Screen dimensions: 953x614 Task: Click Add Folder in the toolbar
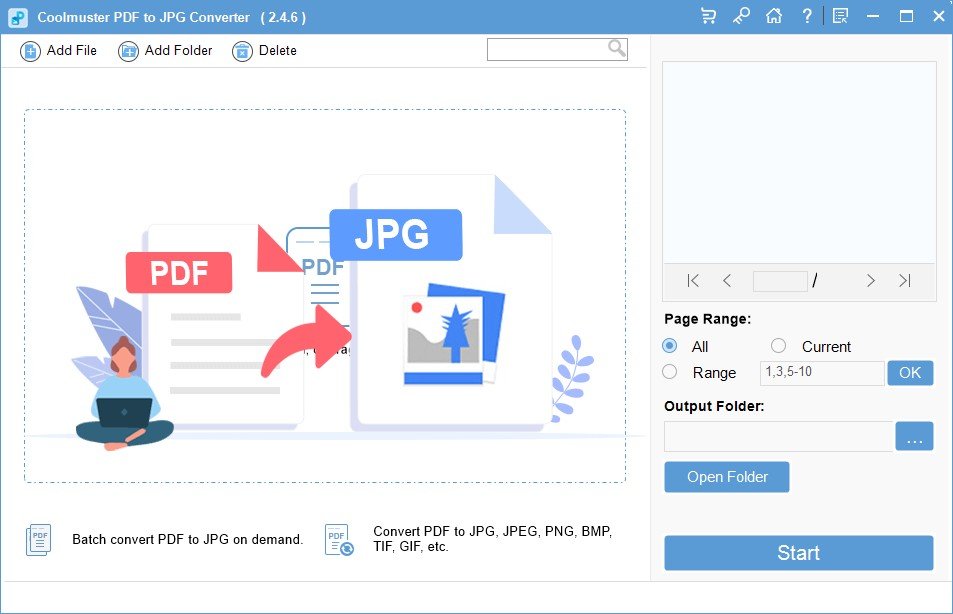(x=166, y=50)
